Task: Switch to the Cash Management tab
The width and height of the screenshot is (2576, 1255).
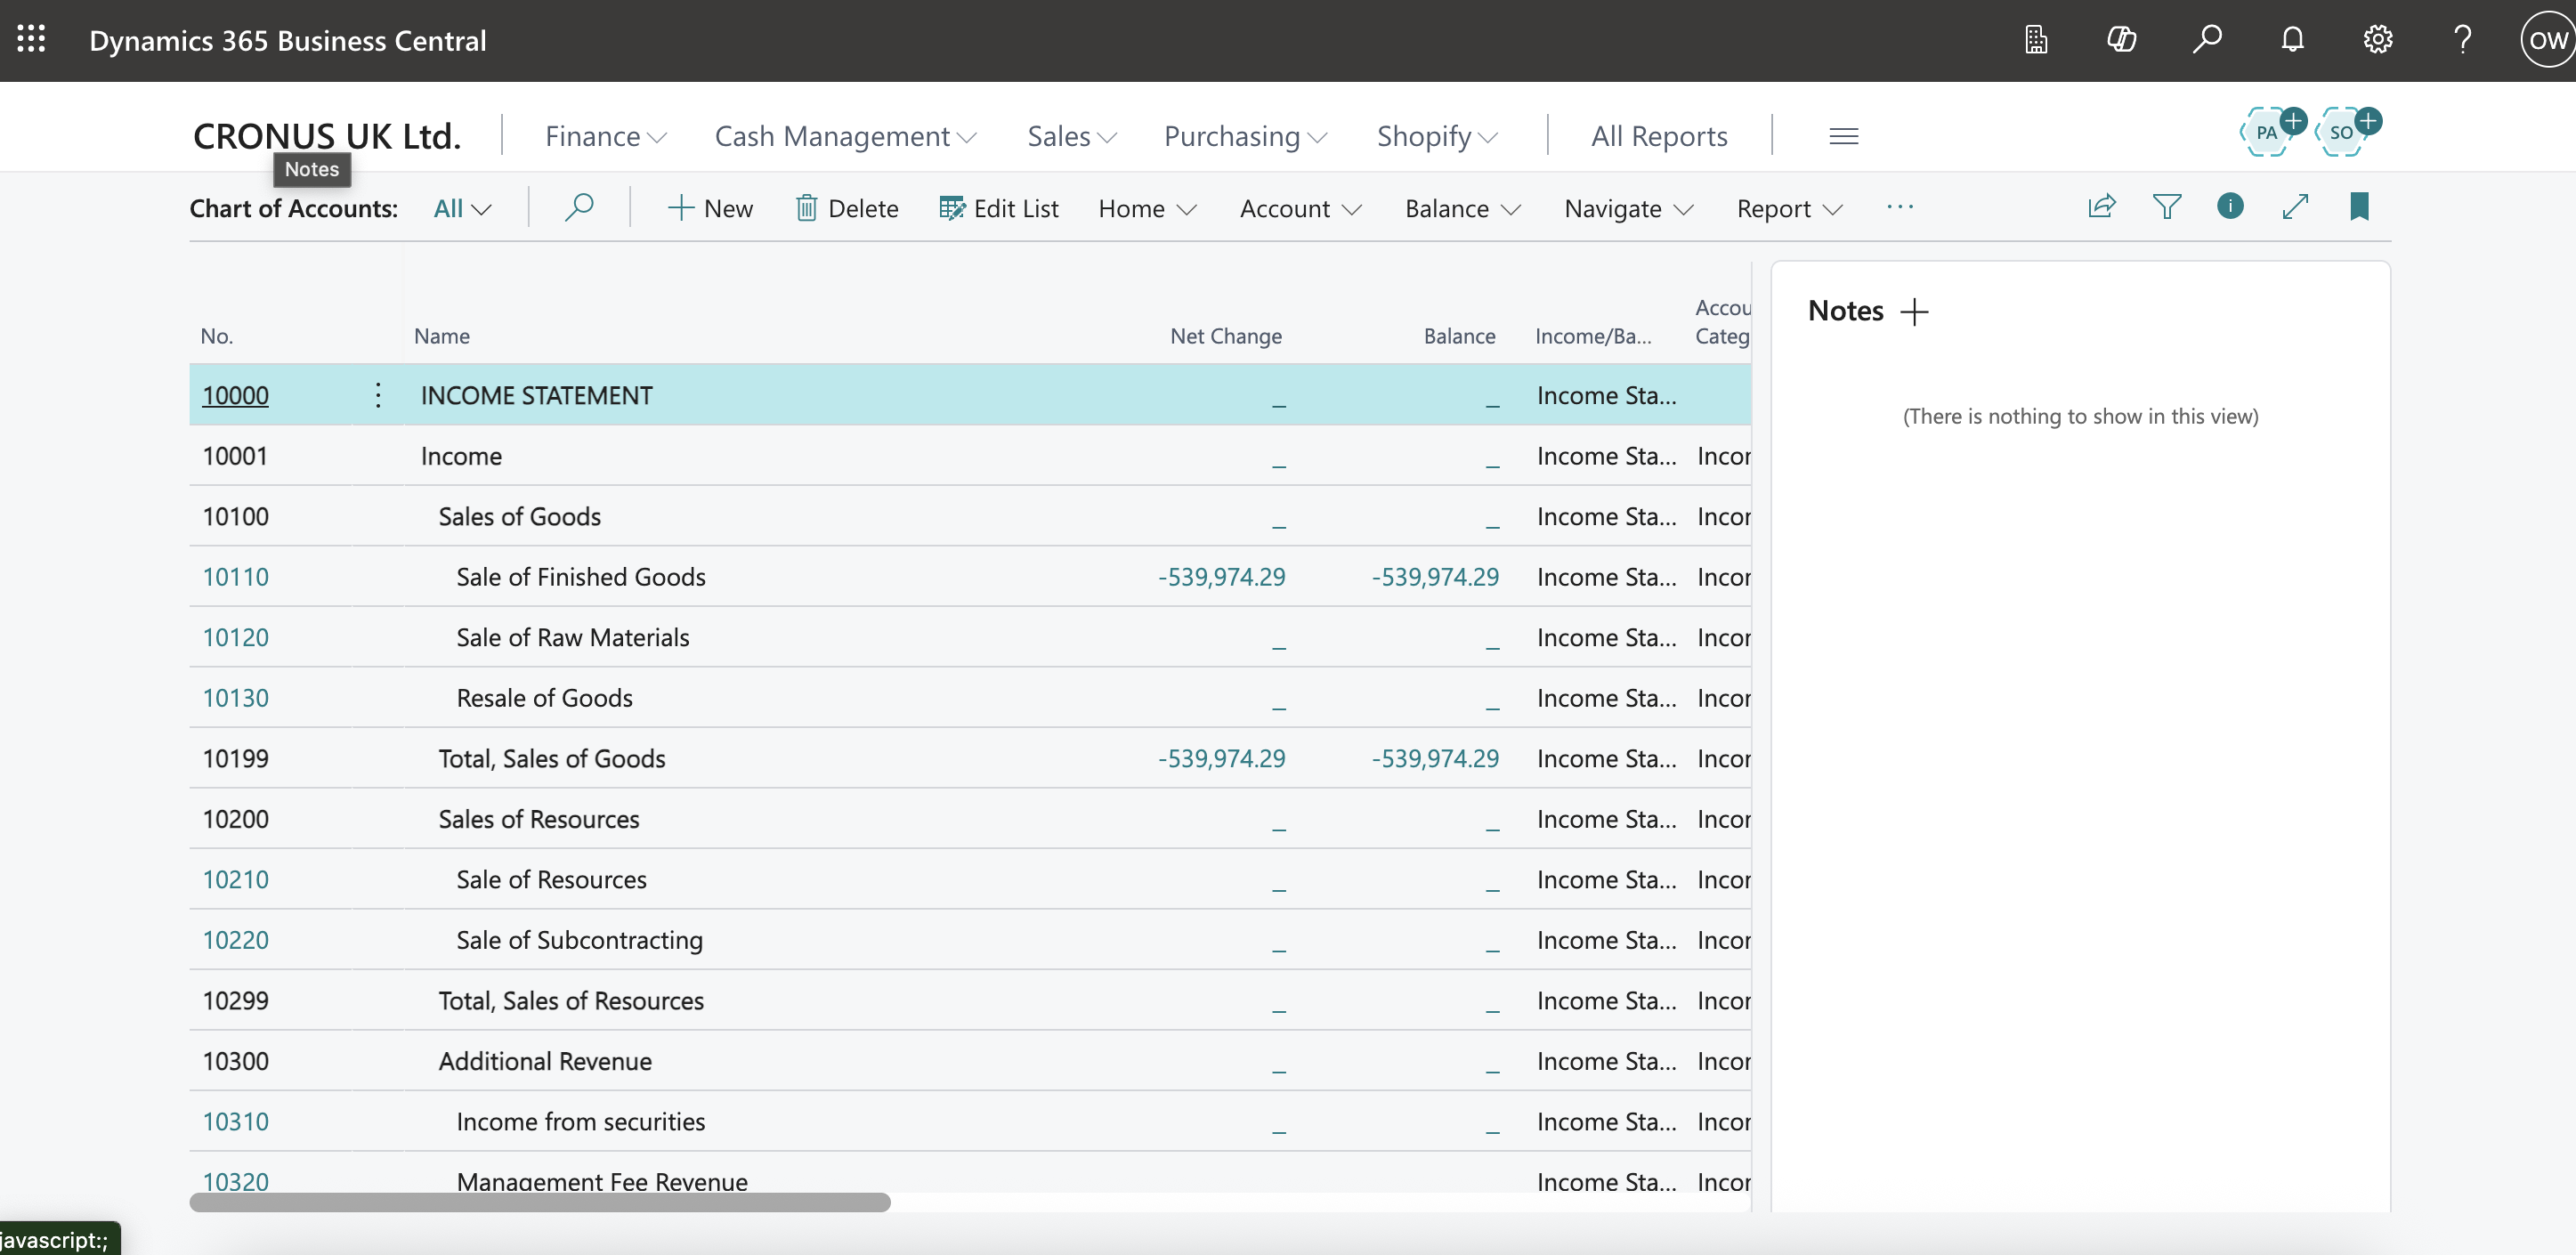Action: tap(844, 135)
